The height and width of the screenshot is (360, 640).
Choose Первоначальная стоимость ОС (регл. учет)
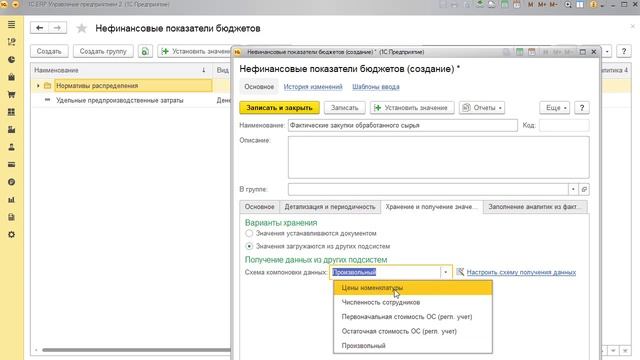pyautogui.click(x=413, y=317)
